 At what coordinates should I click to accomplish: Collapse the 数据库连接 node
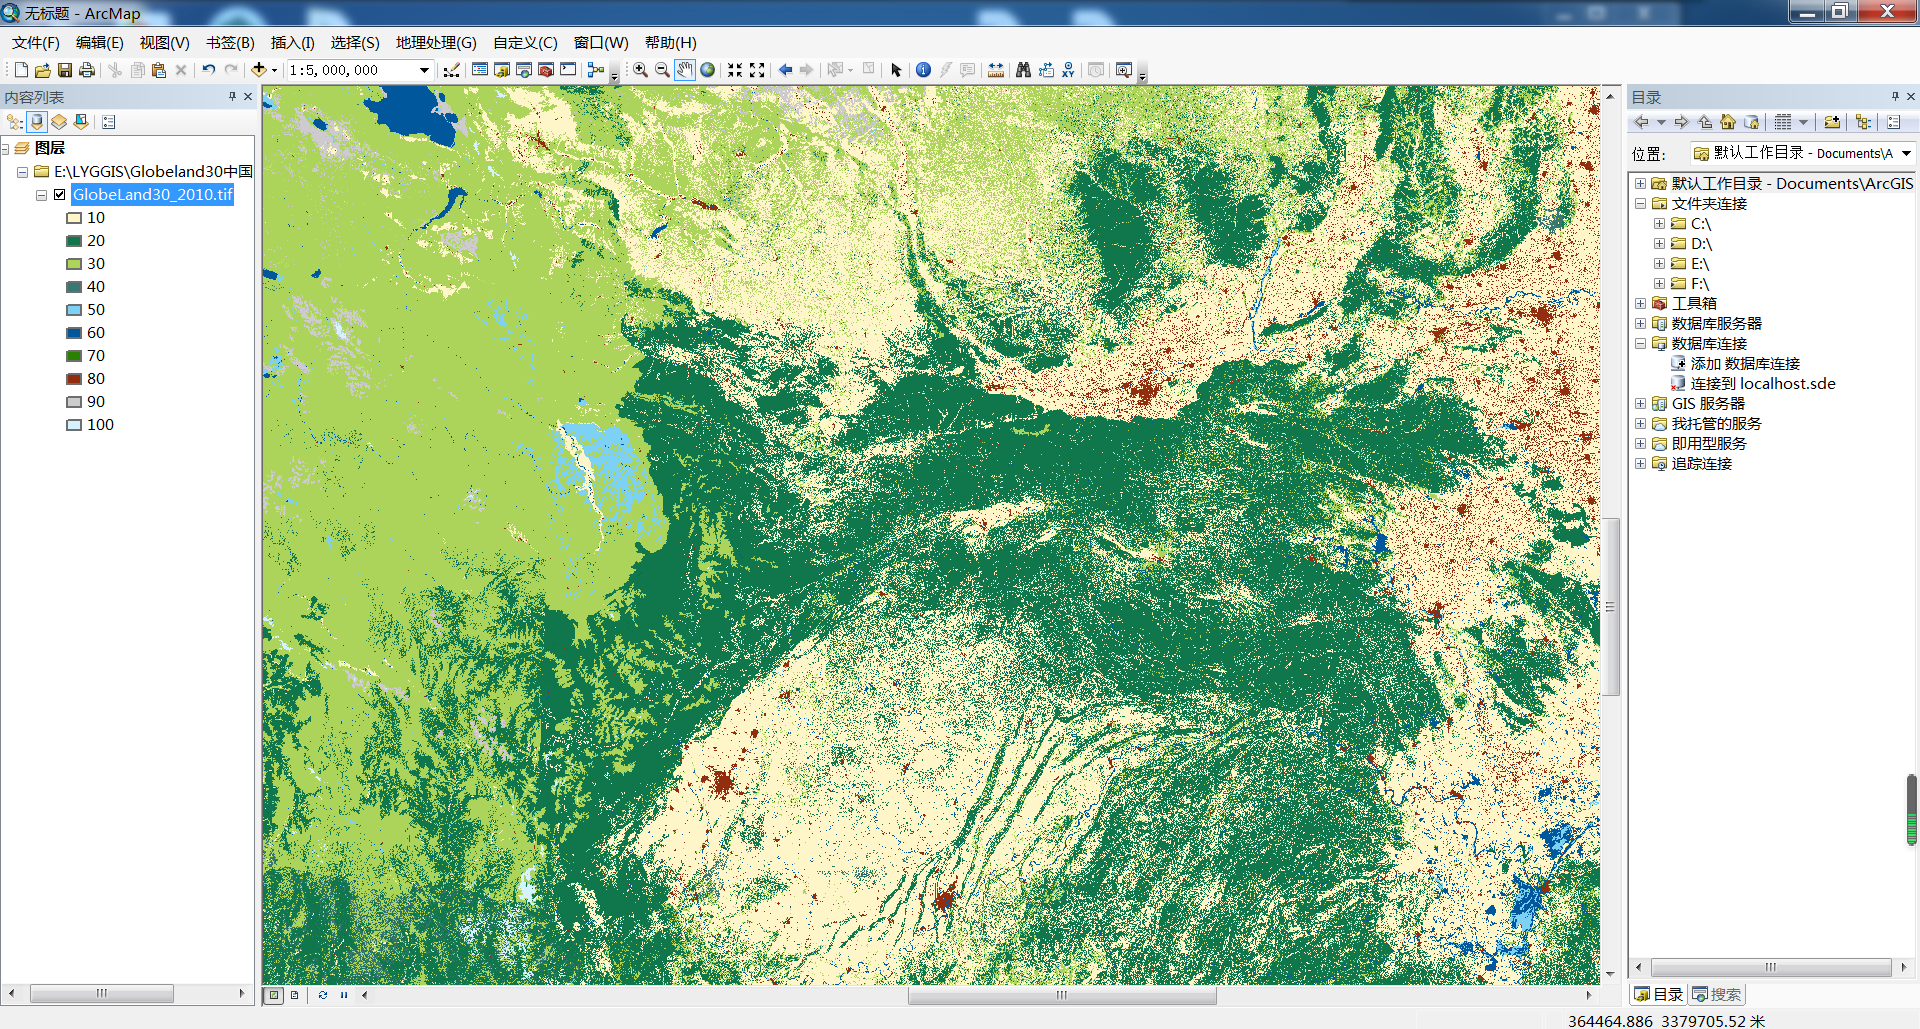(x=1640, y=343)
